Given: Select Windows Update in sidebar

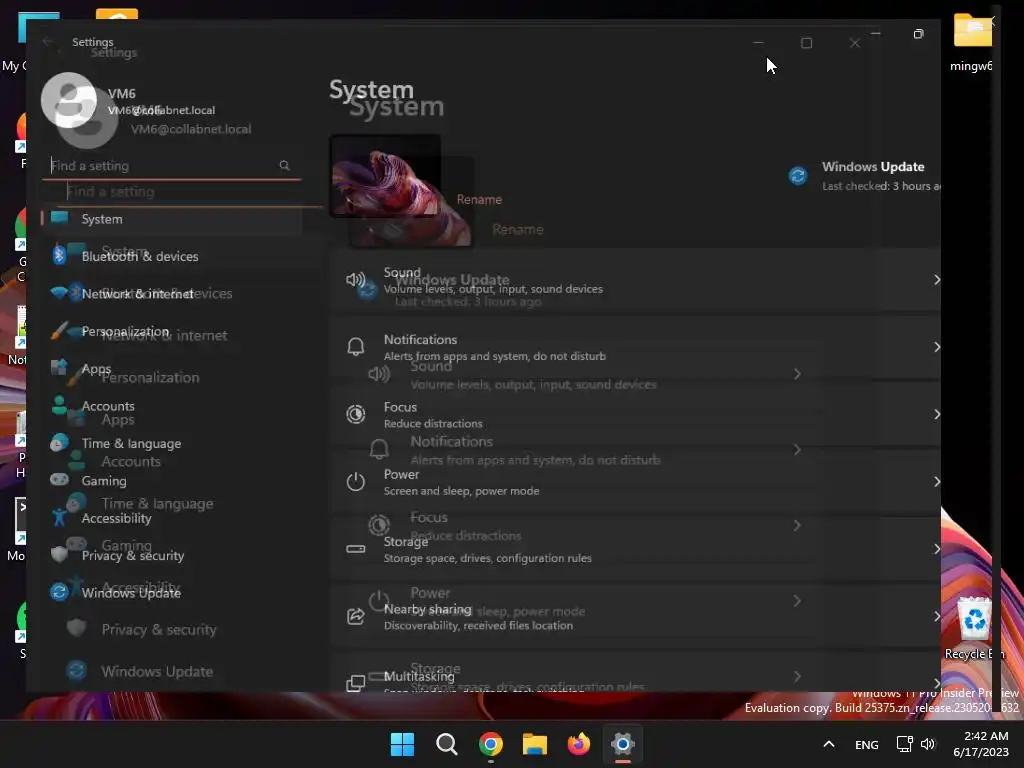Looking at the screenshot, I should [x=171, y=592].
